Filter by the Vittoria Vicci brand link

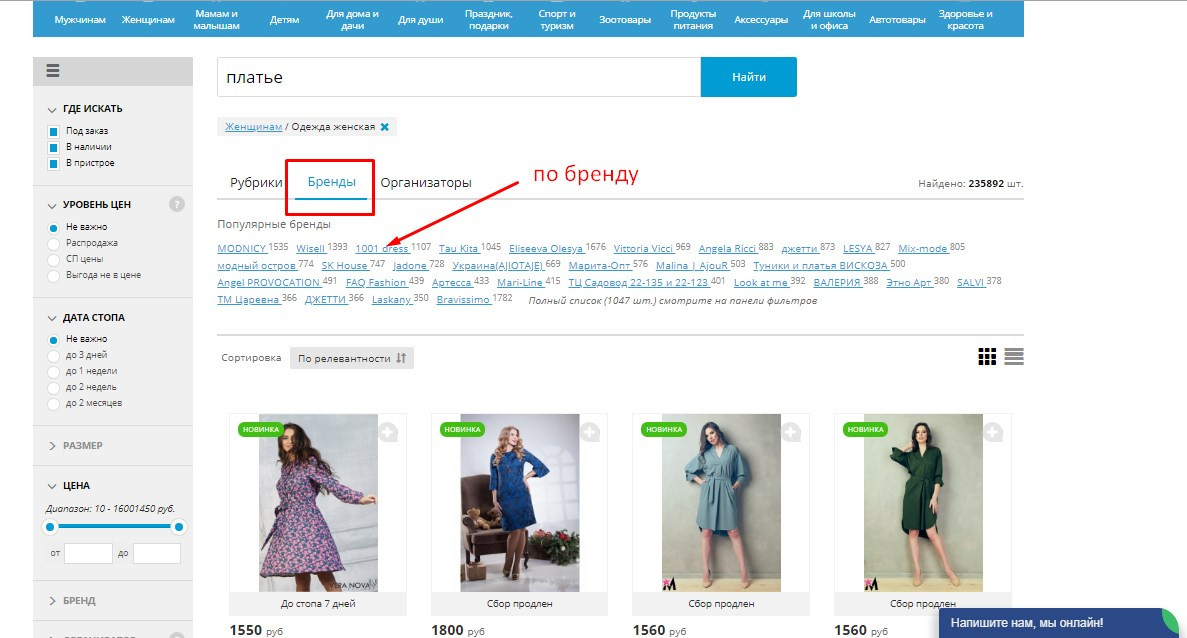click(x=643, y=249)
